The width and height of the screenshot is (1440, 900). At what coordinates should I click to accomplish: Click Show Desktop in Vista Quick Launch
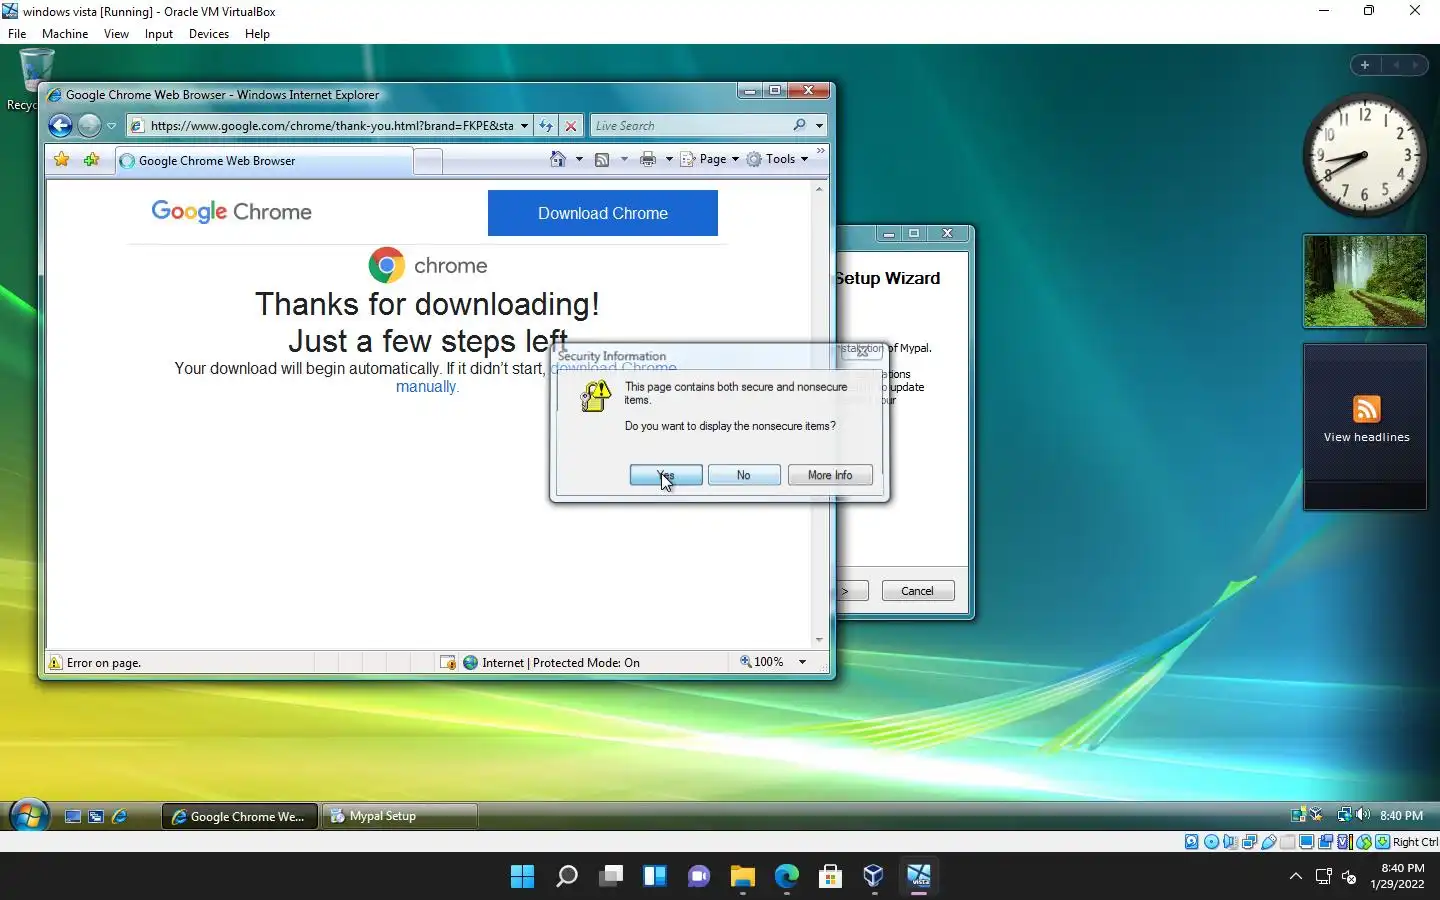click(73, 817)
